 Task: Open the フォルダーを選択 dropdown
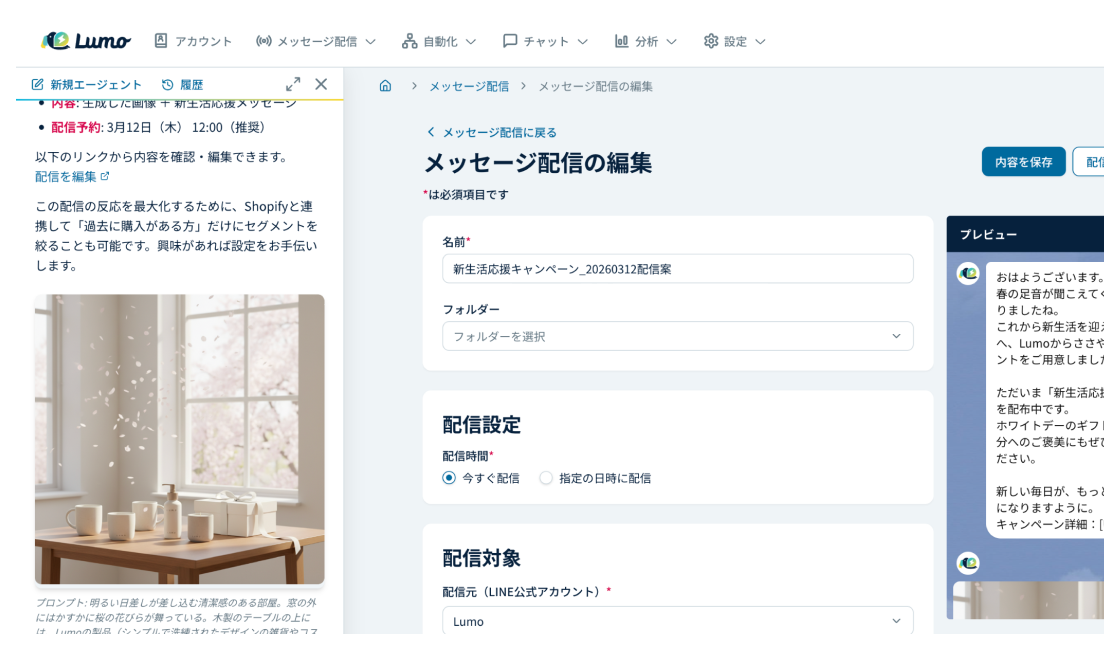[677, 336]
